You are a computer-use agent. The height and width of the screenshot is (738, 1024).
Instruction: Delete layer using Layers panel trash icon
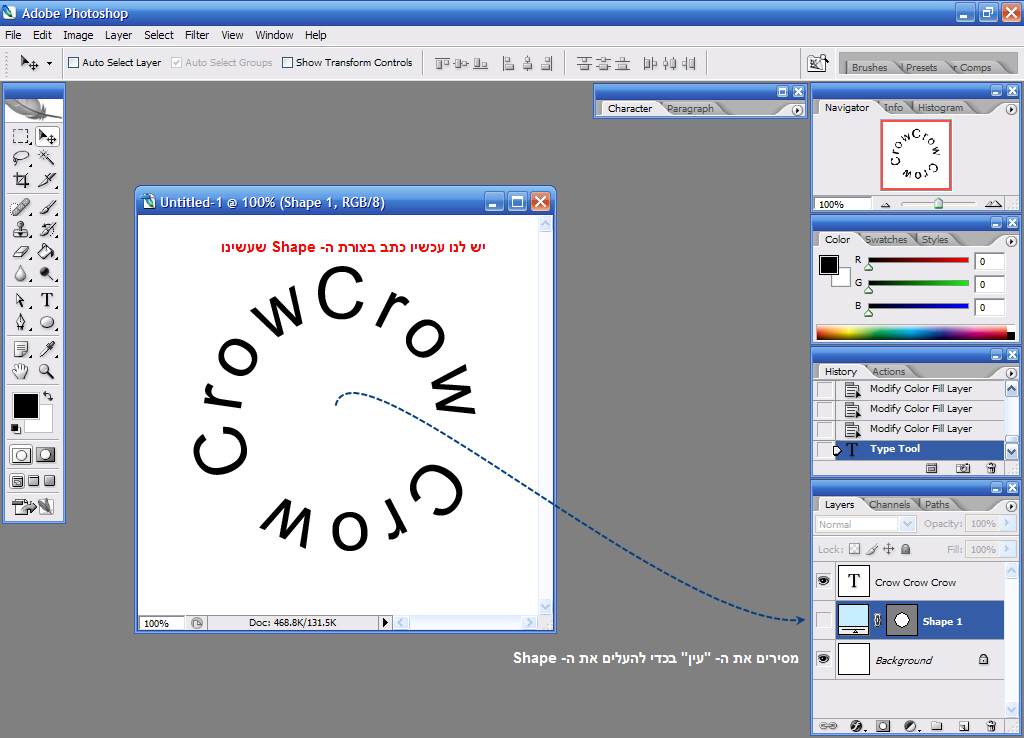[x=991, y=726]
